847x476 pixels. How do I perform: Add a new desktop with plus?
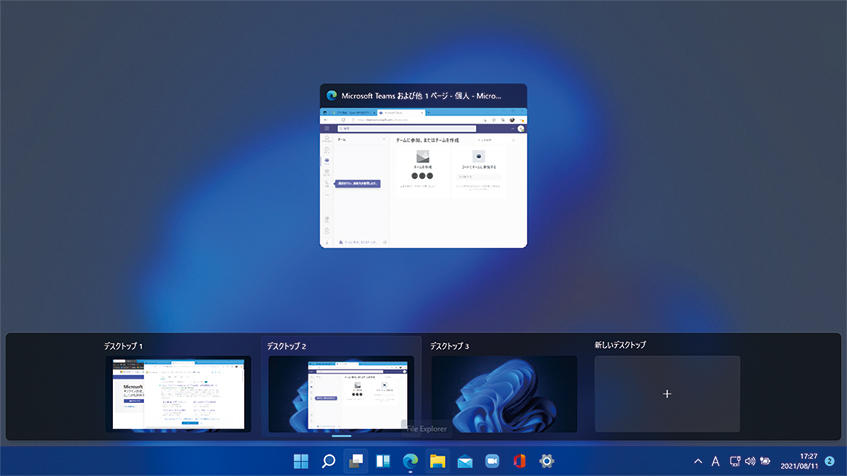tap(667, 393)
